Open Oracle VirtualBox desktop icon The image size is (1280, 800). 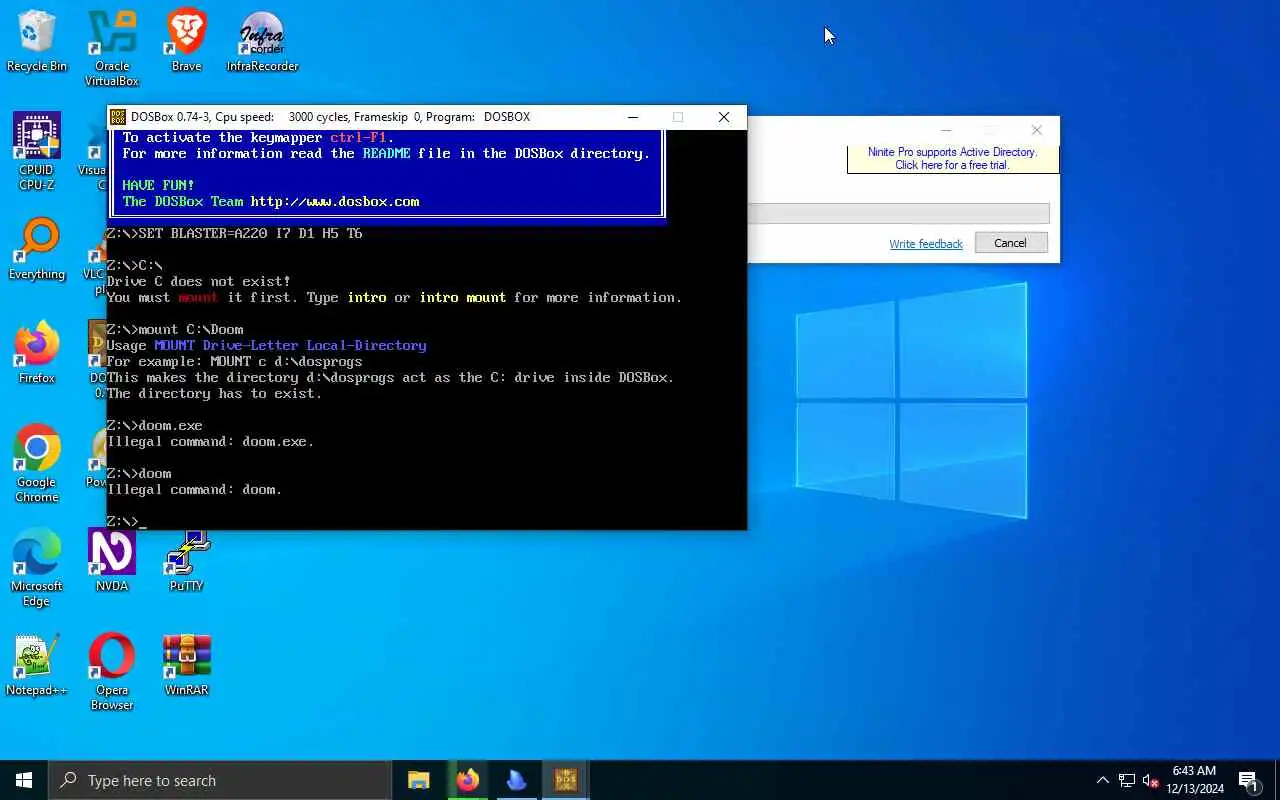point(112,49)
